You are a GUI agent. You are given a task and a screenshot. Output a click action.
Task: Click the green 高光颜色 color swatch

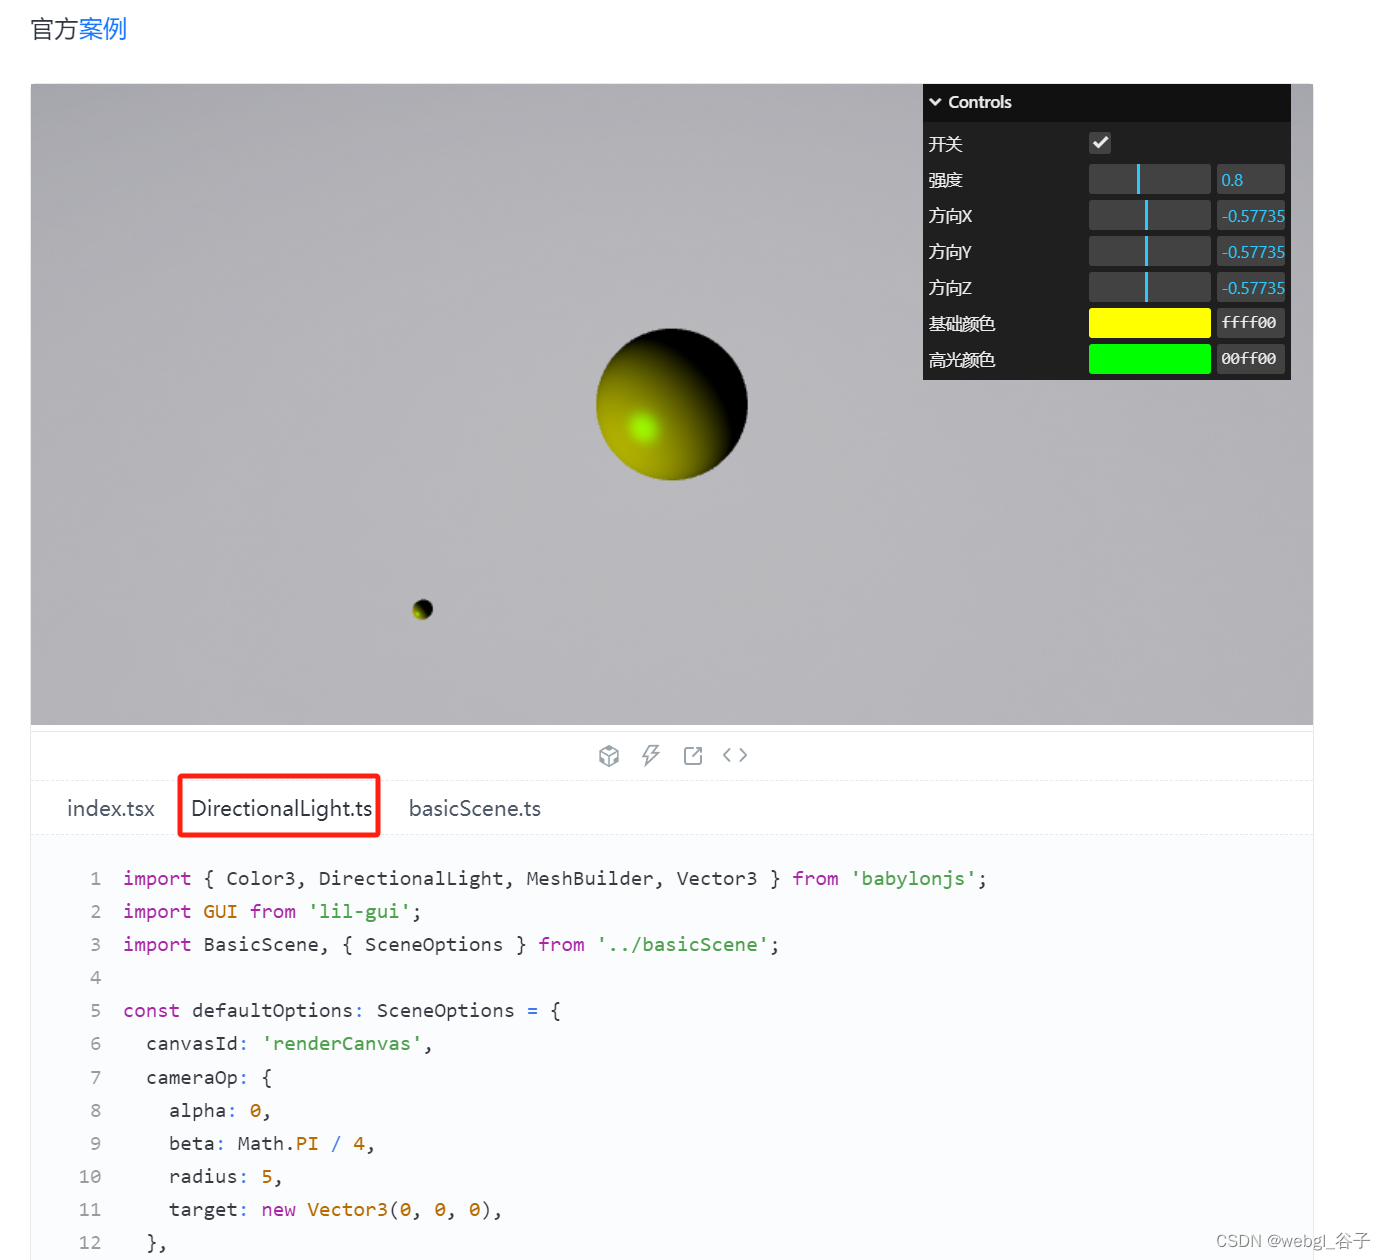(x=1149, y=358)
